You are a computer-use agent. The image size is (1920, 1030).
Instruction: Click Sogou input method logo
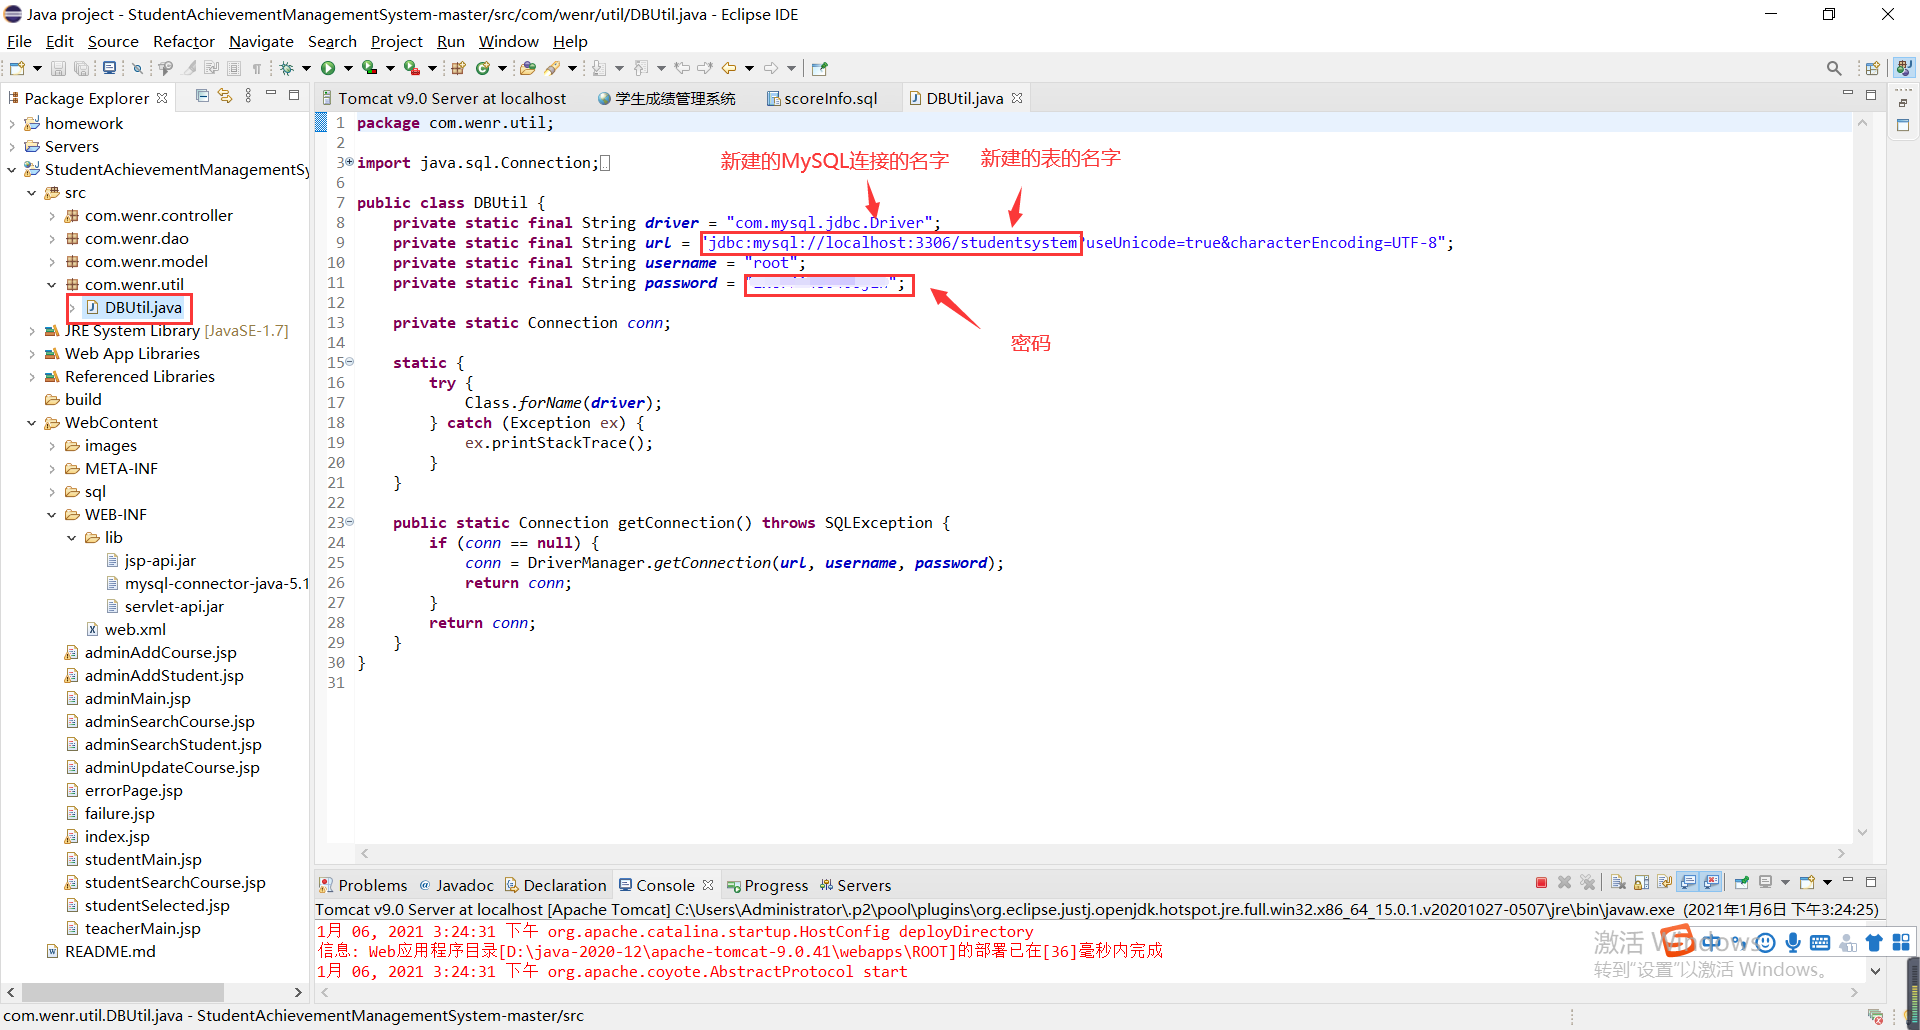coord(1679,941)
